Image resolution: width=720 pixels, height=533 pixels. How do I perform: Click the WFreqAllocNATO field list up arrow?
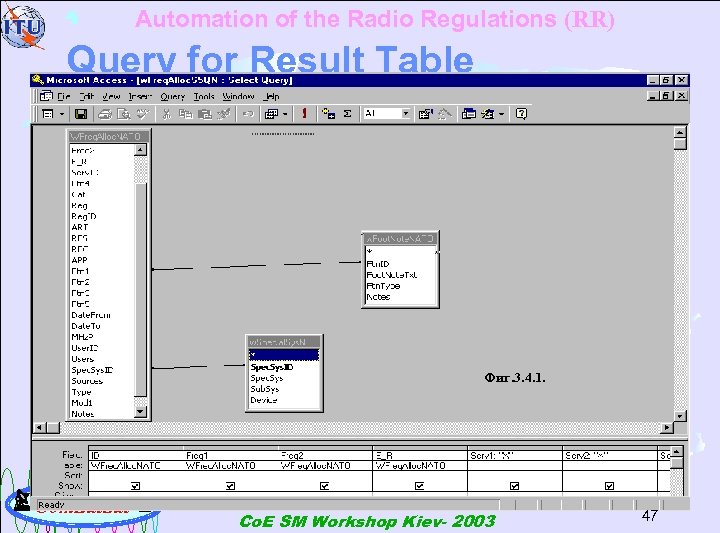(x=141, y=150)
